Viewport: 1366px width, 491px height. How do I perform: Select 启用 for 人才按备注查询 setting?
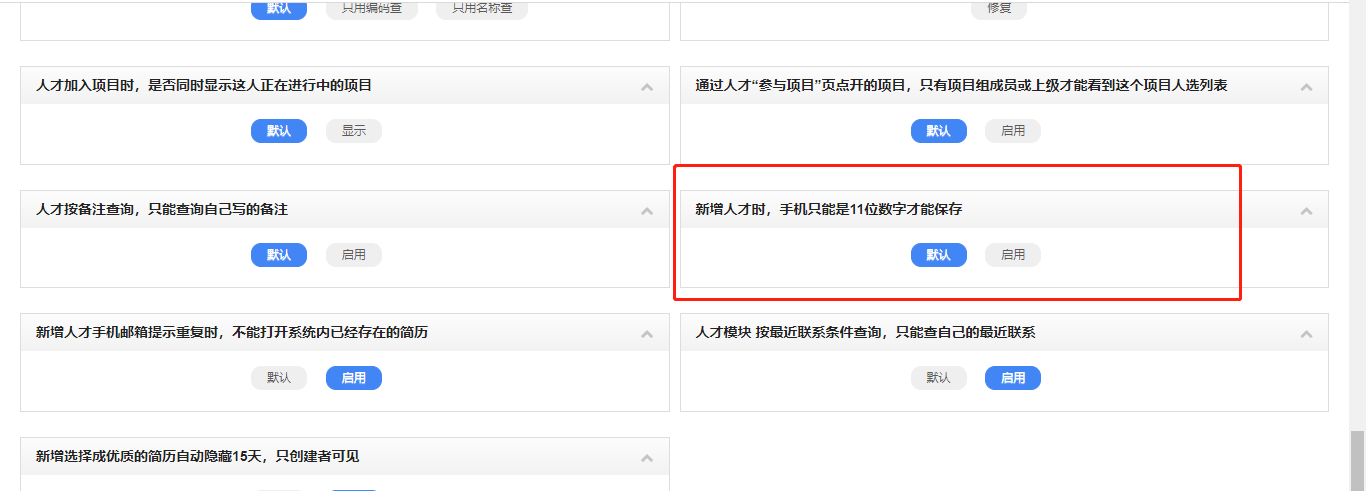pyautogui.click(x=354, y=255)
